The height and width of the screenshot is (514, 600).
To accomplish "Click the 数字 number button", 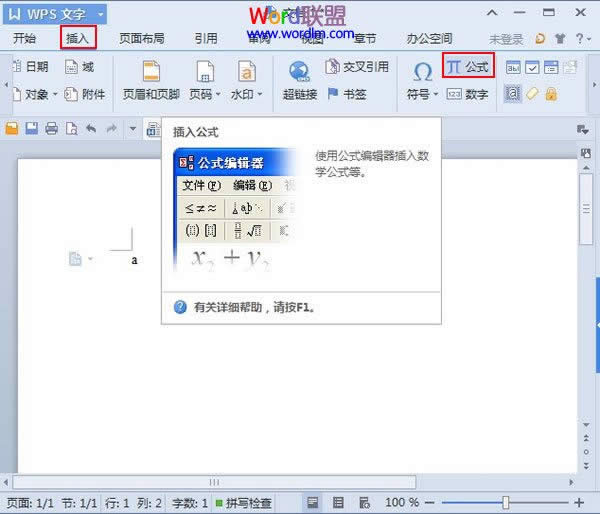I will [x=467, y=95].
